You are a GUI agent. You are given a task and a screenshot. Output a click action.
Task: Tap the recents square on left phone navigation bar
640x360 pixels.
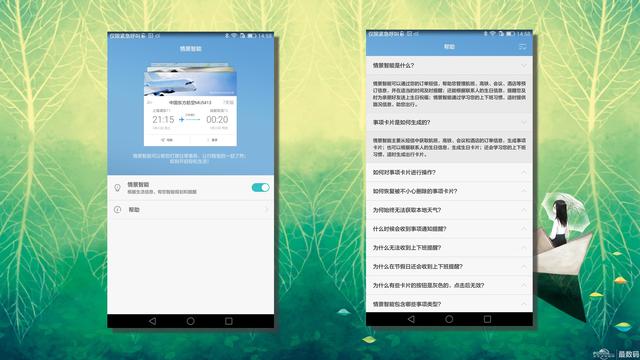click(x=229, y=321)
